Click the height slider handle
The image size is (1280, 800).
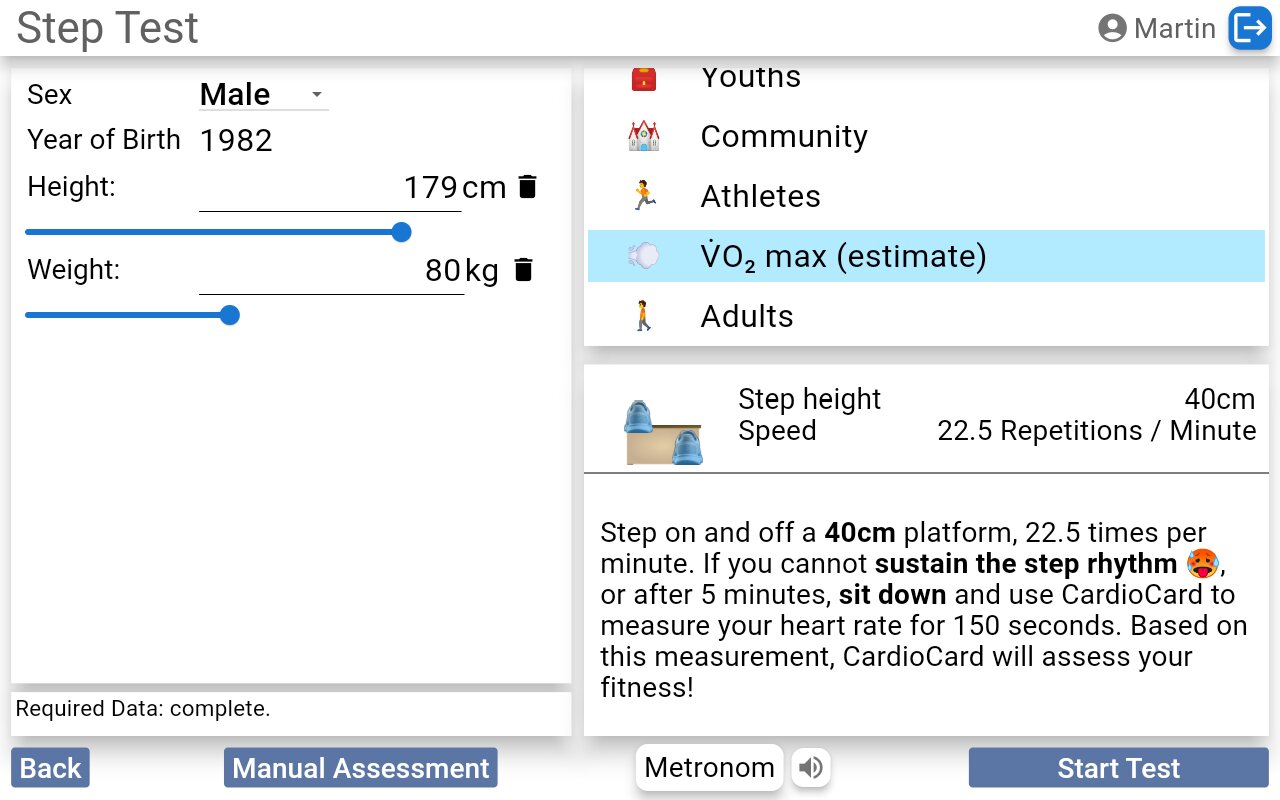point(401,232)
